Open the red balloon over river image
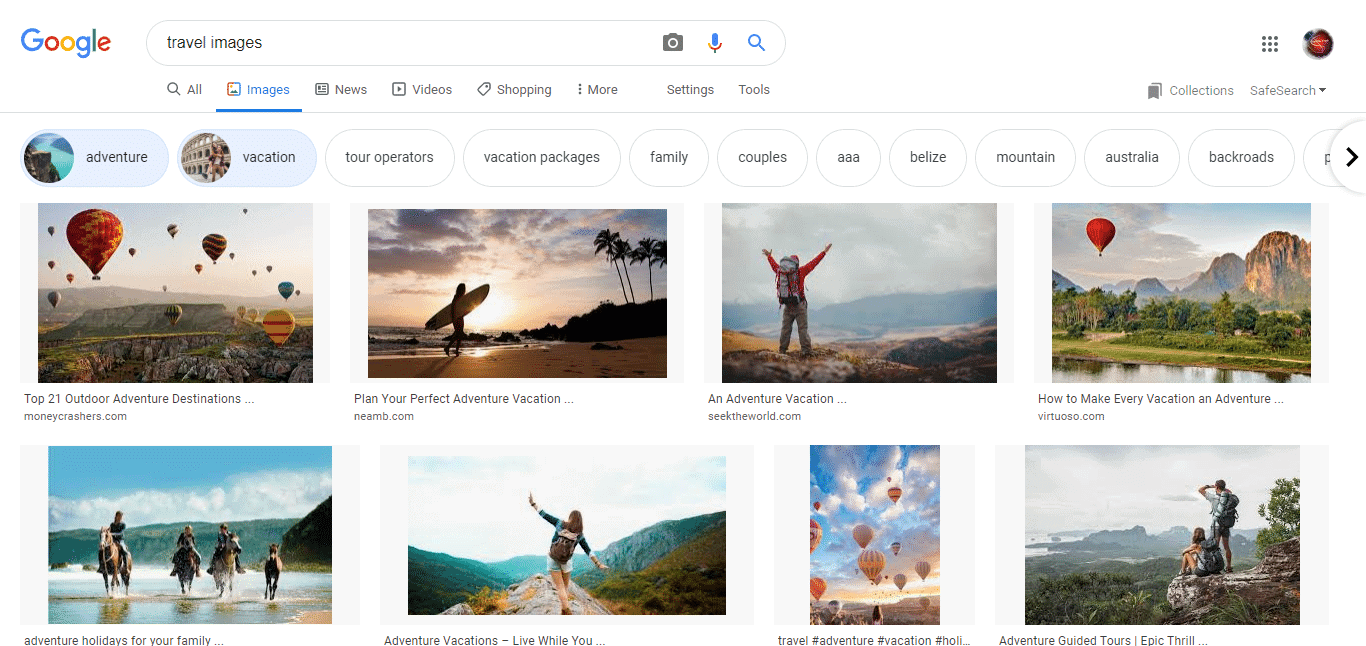 [1181, 293]
